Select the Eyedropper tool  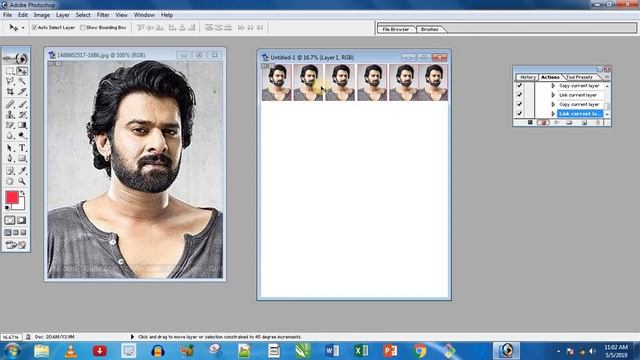pyautogui.click(x=22, y=171)
